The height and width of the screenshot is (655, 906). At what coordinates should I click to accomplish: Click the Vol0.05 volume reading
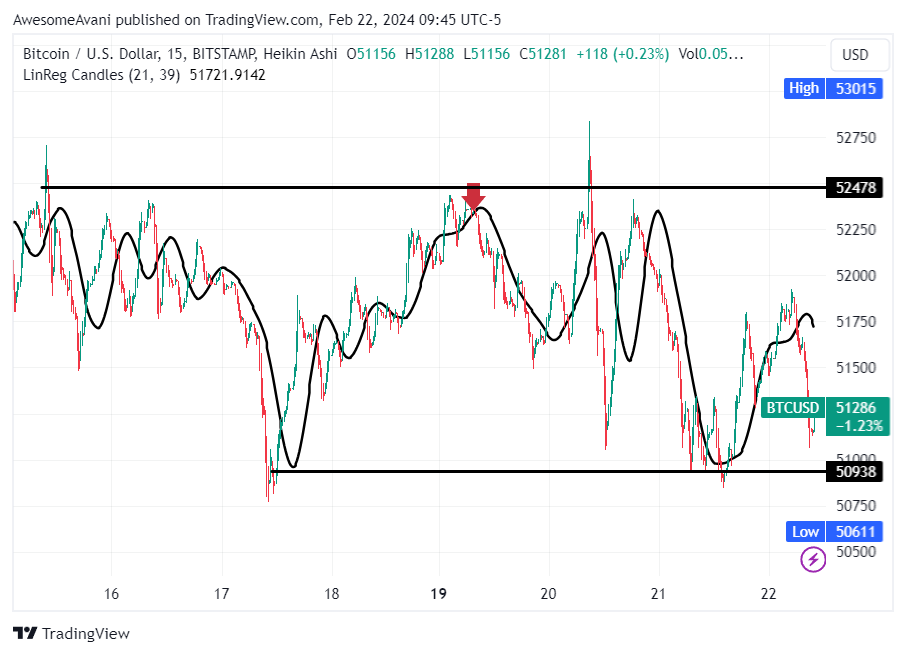(711, 54)
